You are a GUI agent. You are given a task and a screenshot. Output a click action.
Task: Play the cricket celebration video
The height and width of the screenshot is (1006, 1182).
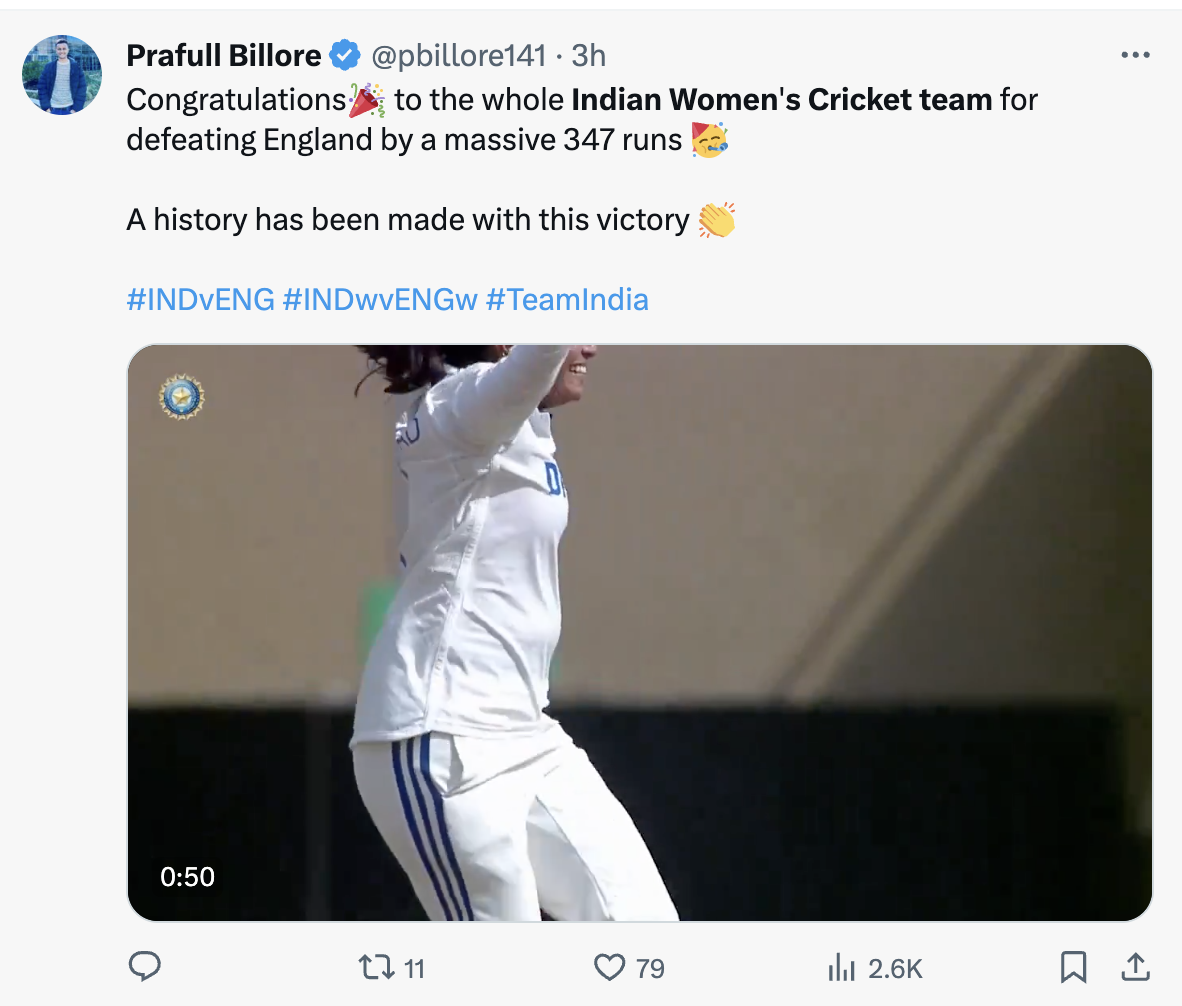[639, 632]
